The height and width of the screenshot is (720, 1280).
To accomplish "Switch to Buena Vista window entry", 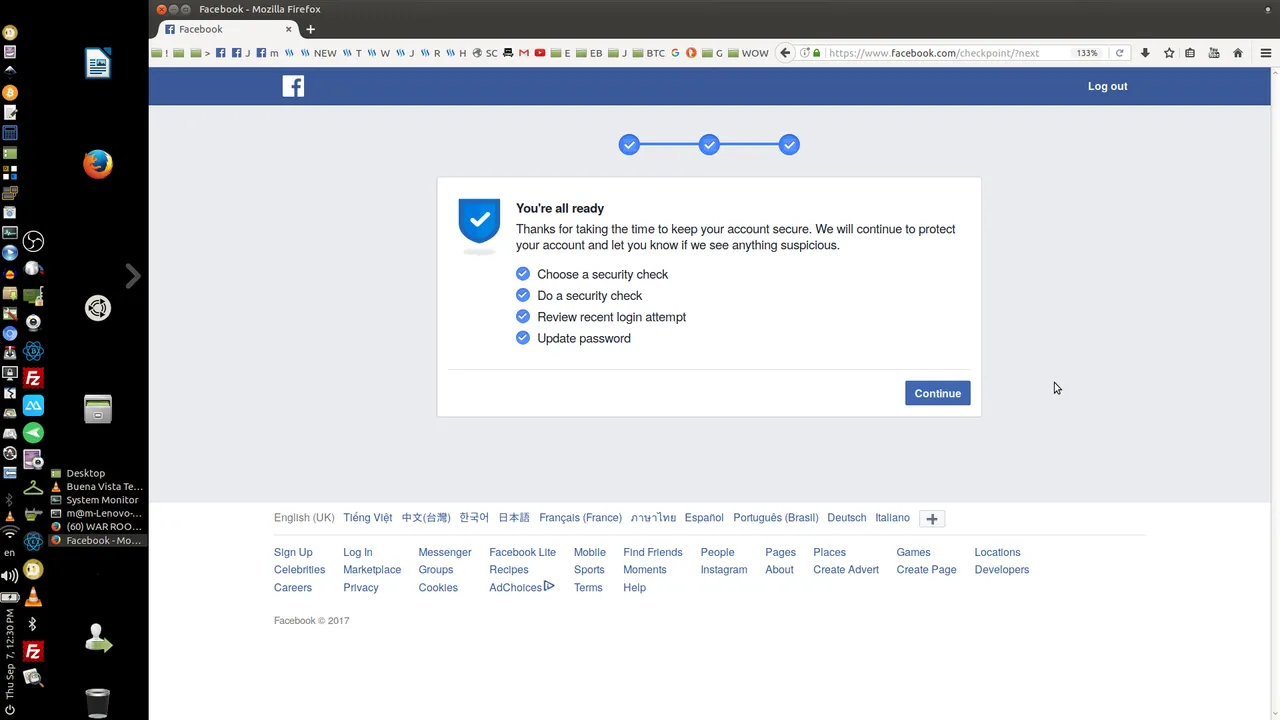I will 97,487.
